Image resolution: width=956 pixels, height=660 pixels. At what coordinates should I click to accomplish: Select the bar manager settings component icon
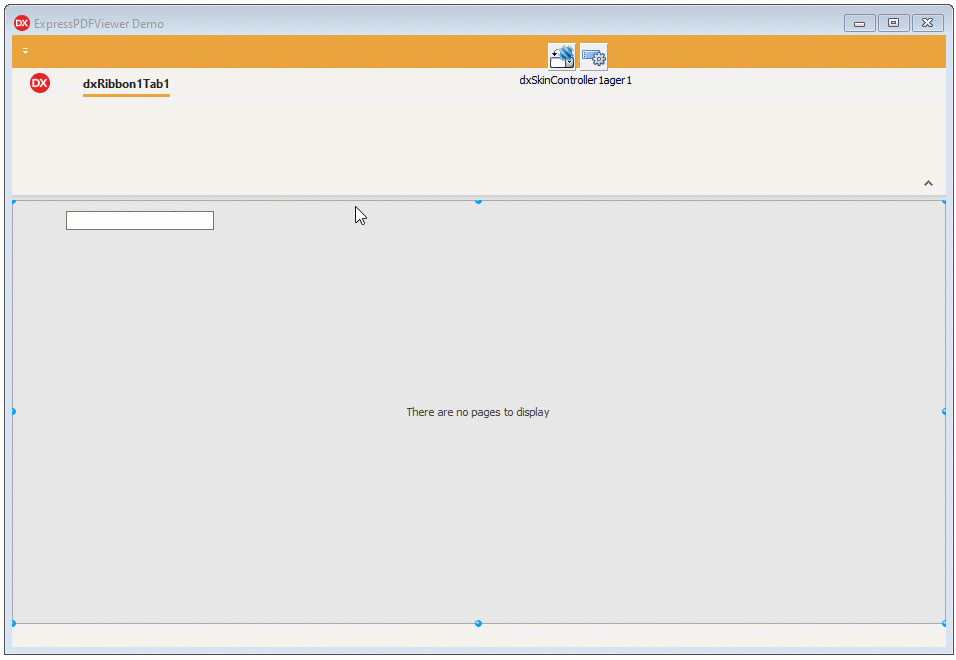[593, 56]
